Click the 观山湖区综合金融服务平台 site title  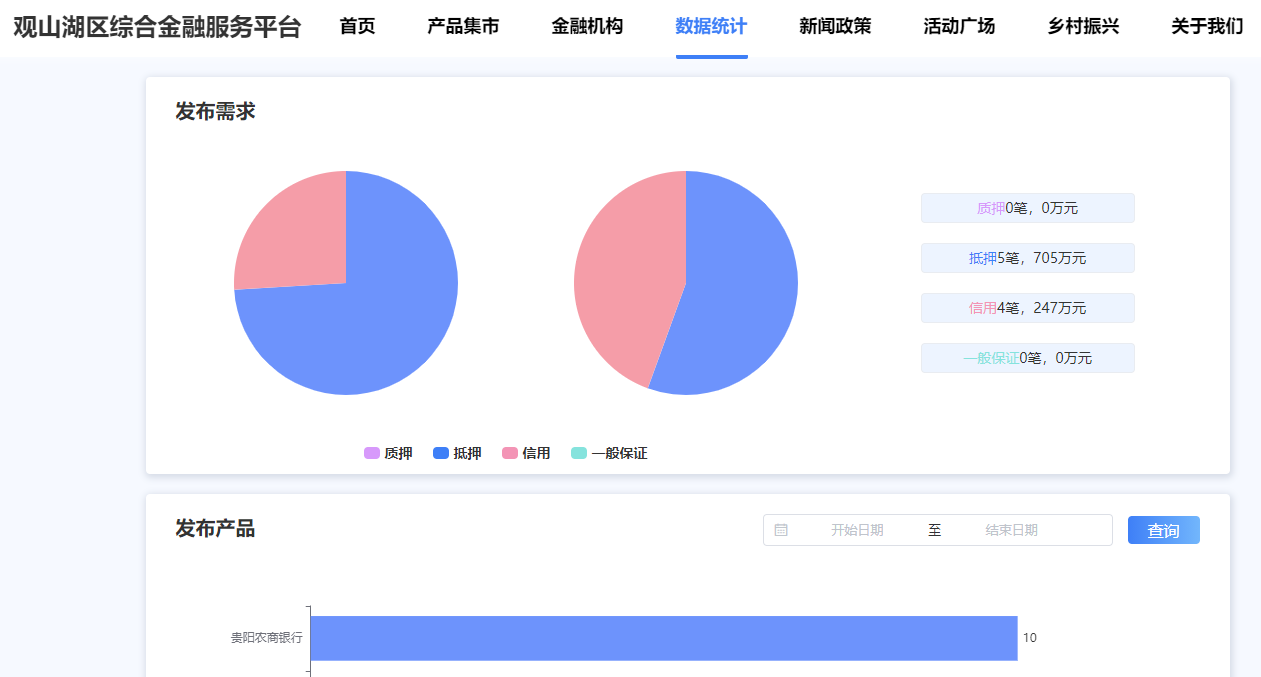[157, 27]
